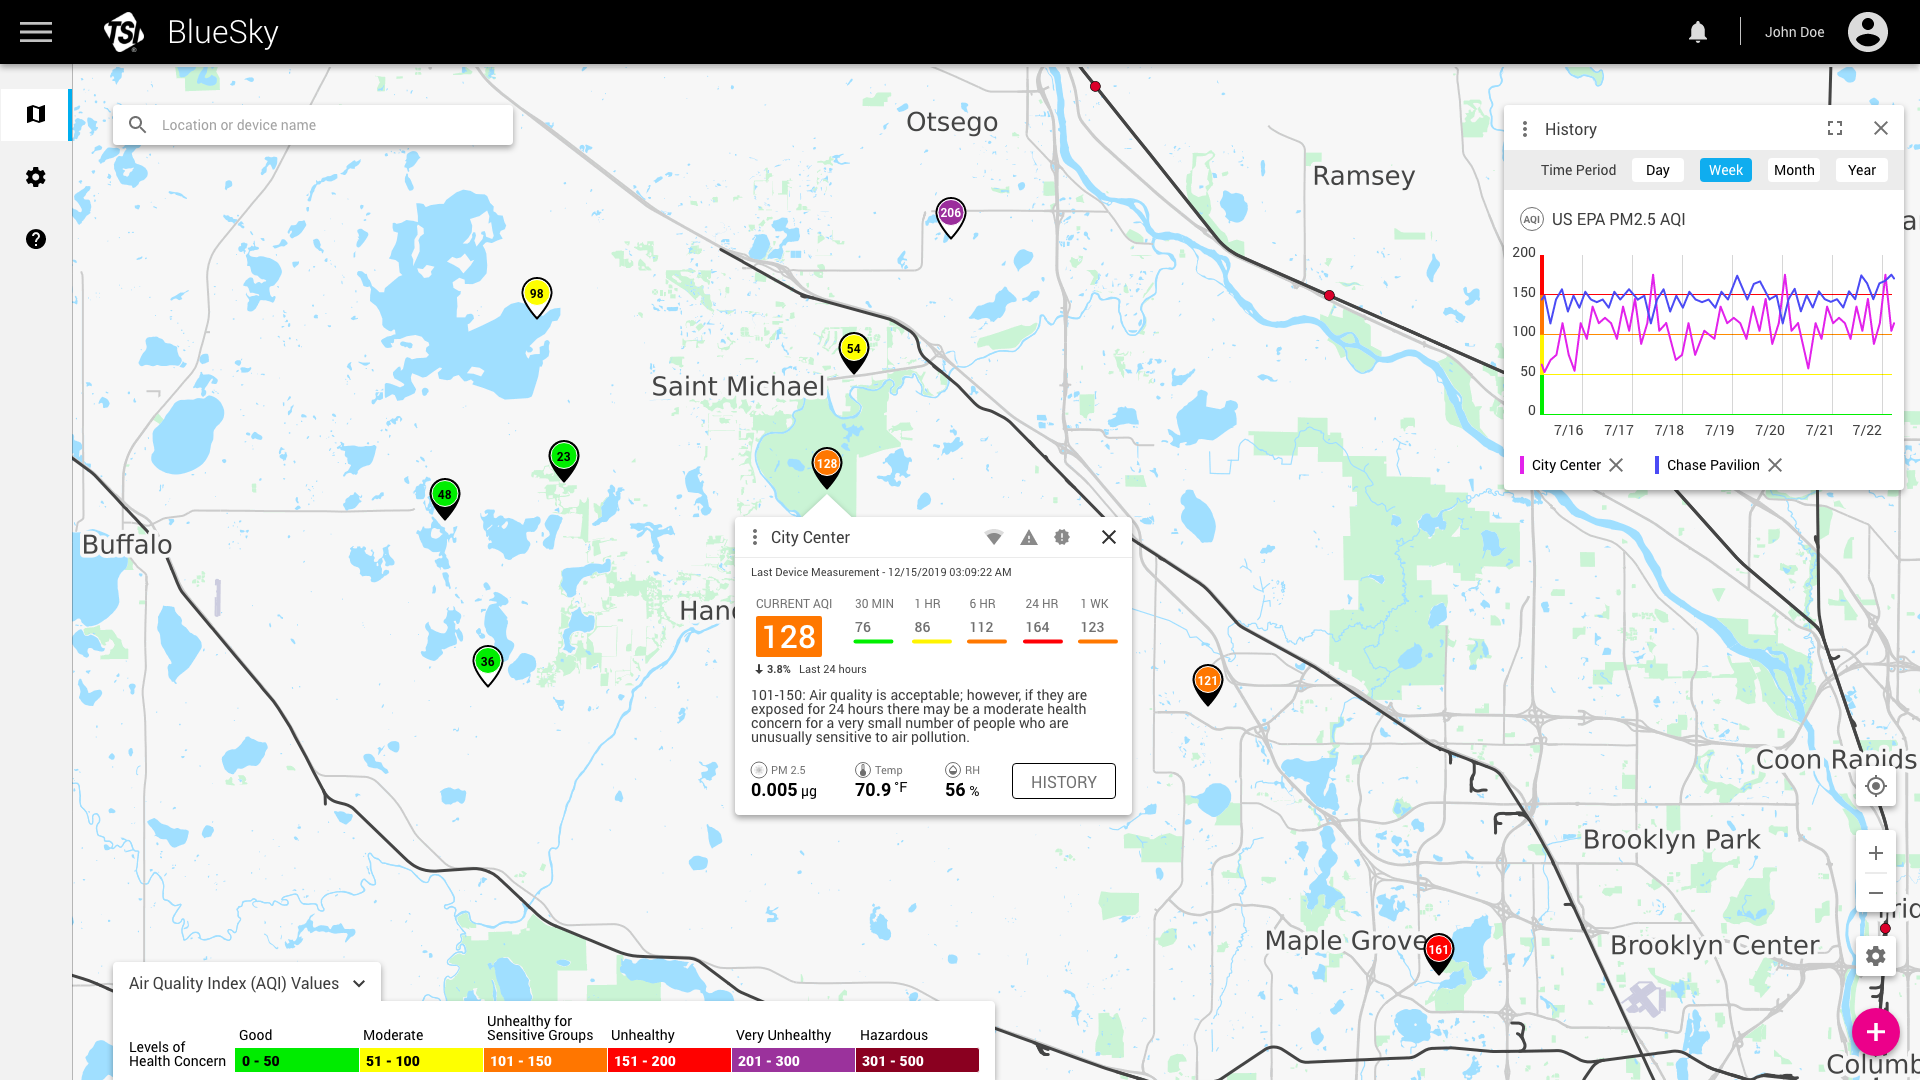1920x1080 pixels.
Task: Click the location search field
Action: click(x=330, y=125)
